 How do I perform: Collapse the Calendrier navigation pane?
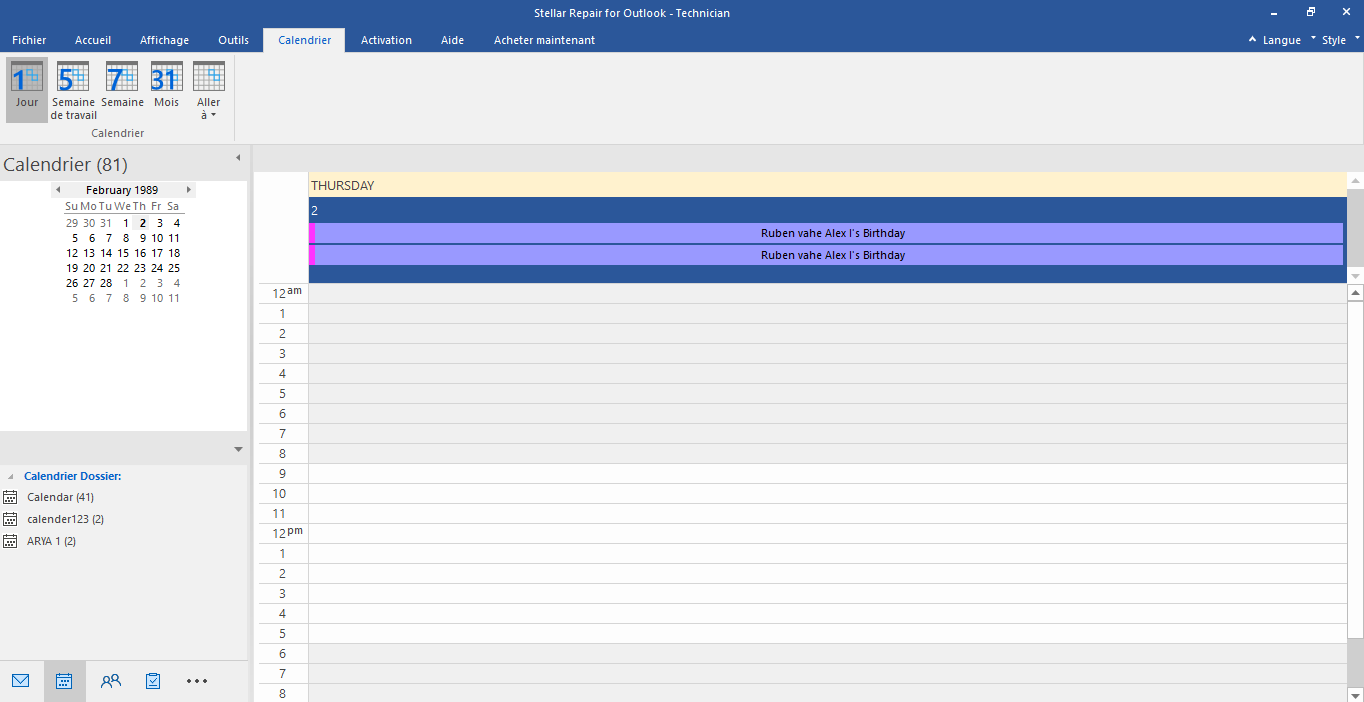(x=238, y=158)
